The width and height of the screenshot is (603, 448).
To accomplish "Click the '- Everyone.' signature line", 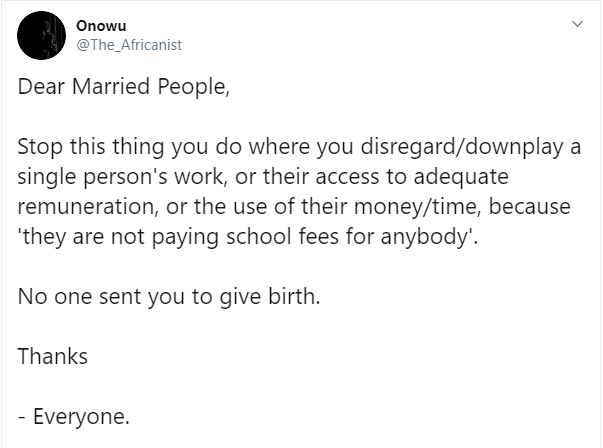I will (74, 416).
